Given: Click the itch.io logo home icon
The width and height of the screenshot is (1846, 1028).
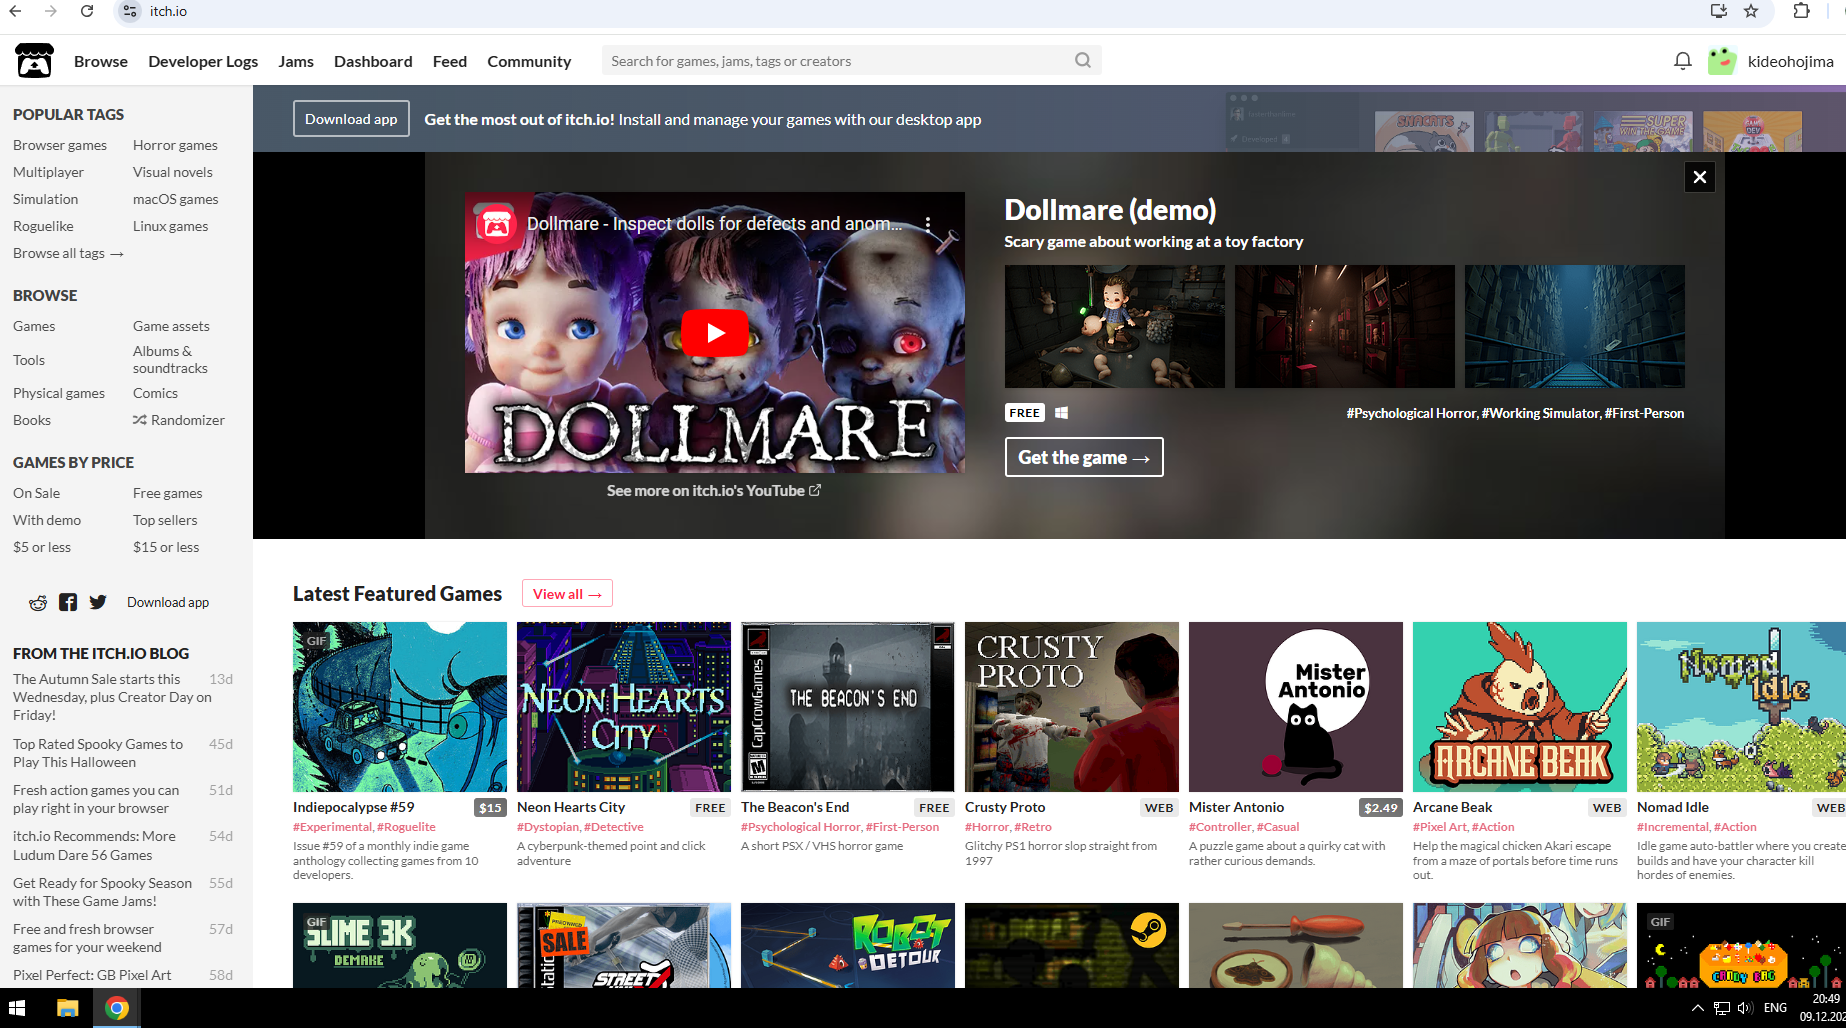Looking at the screenshot, I should (x=35, y=61).
